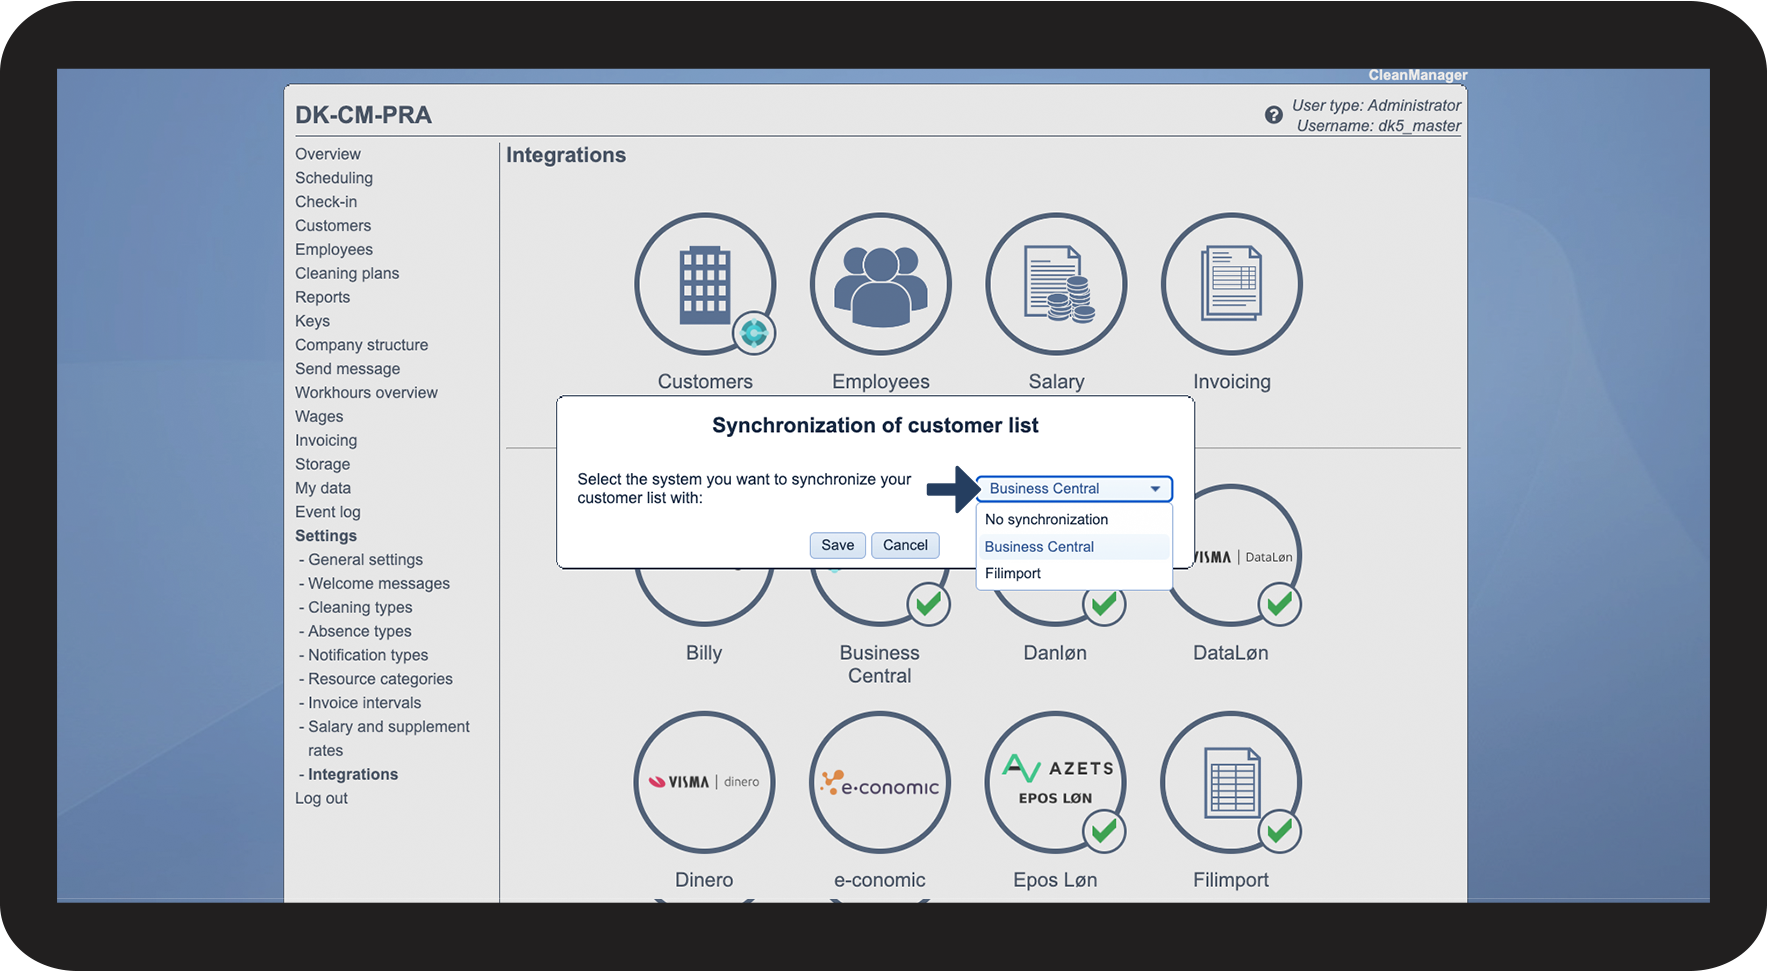Screen dimensions: 1767x971
Task: Click the Billy integration label
Action: 704,653
